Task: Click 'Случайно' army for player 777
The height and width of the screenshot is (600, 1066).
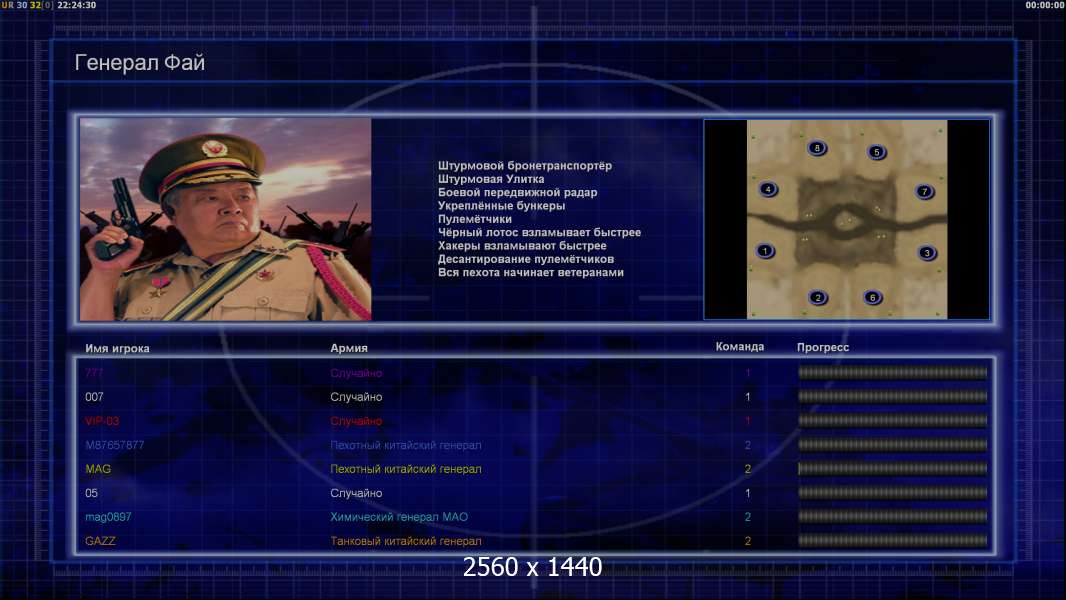Action: pos(356,373)
